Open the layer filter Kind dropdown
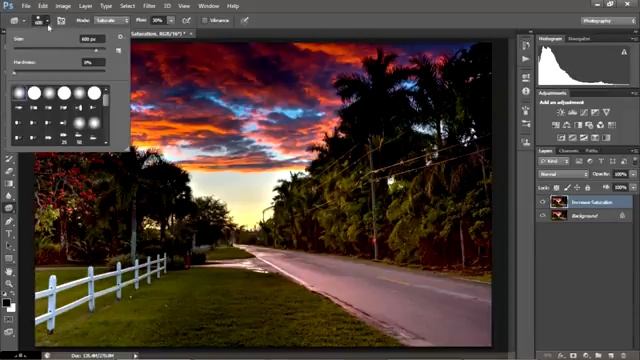Image resolution: width=640 pixels, height=360 pixels. pyautogui.click(x=554, y=162)
